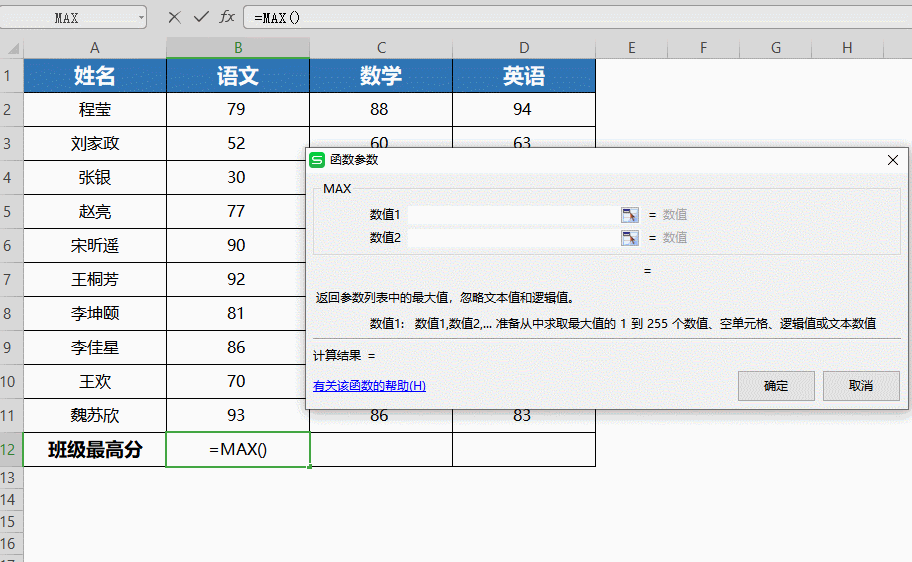Select column A header

coord(95,48)
